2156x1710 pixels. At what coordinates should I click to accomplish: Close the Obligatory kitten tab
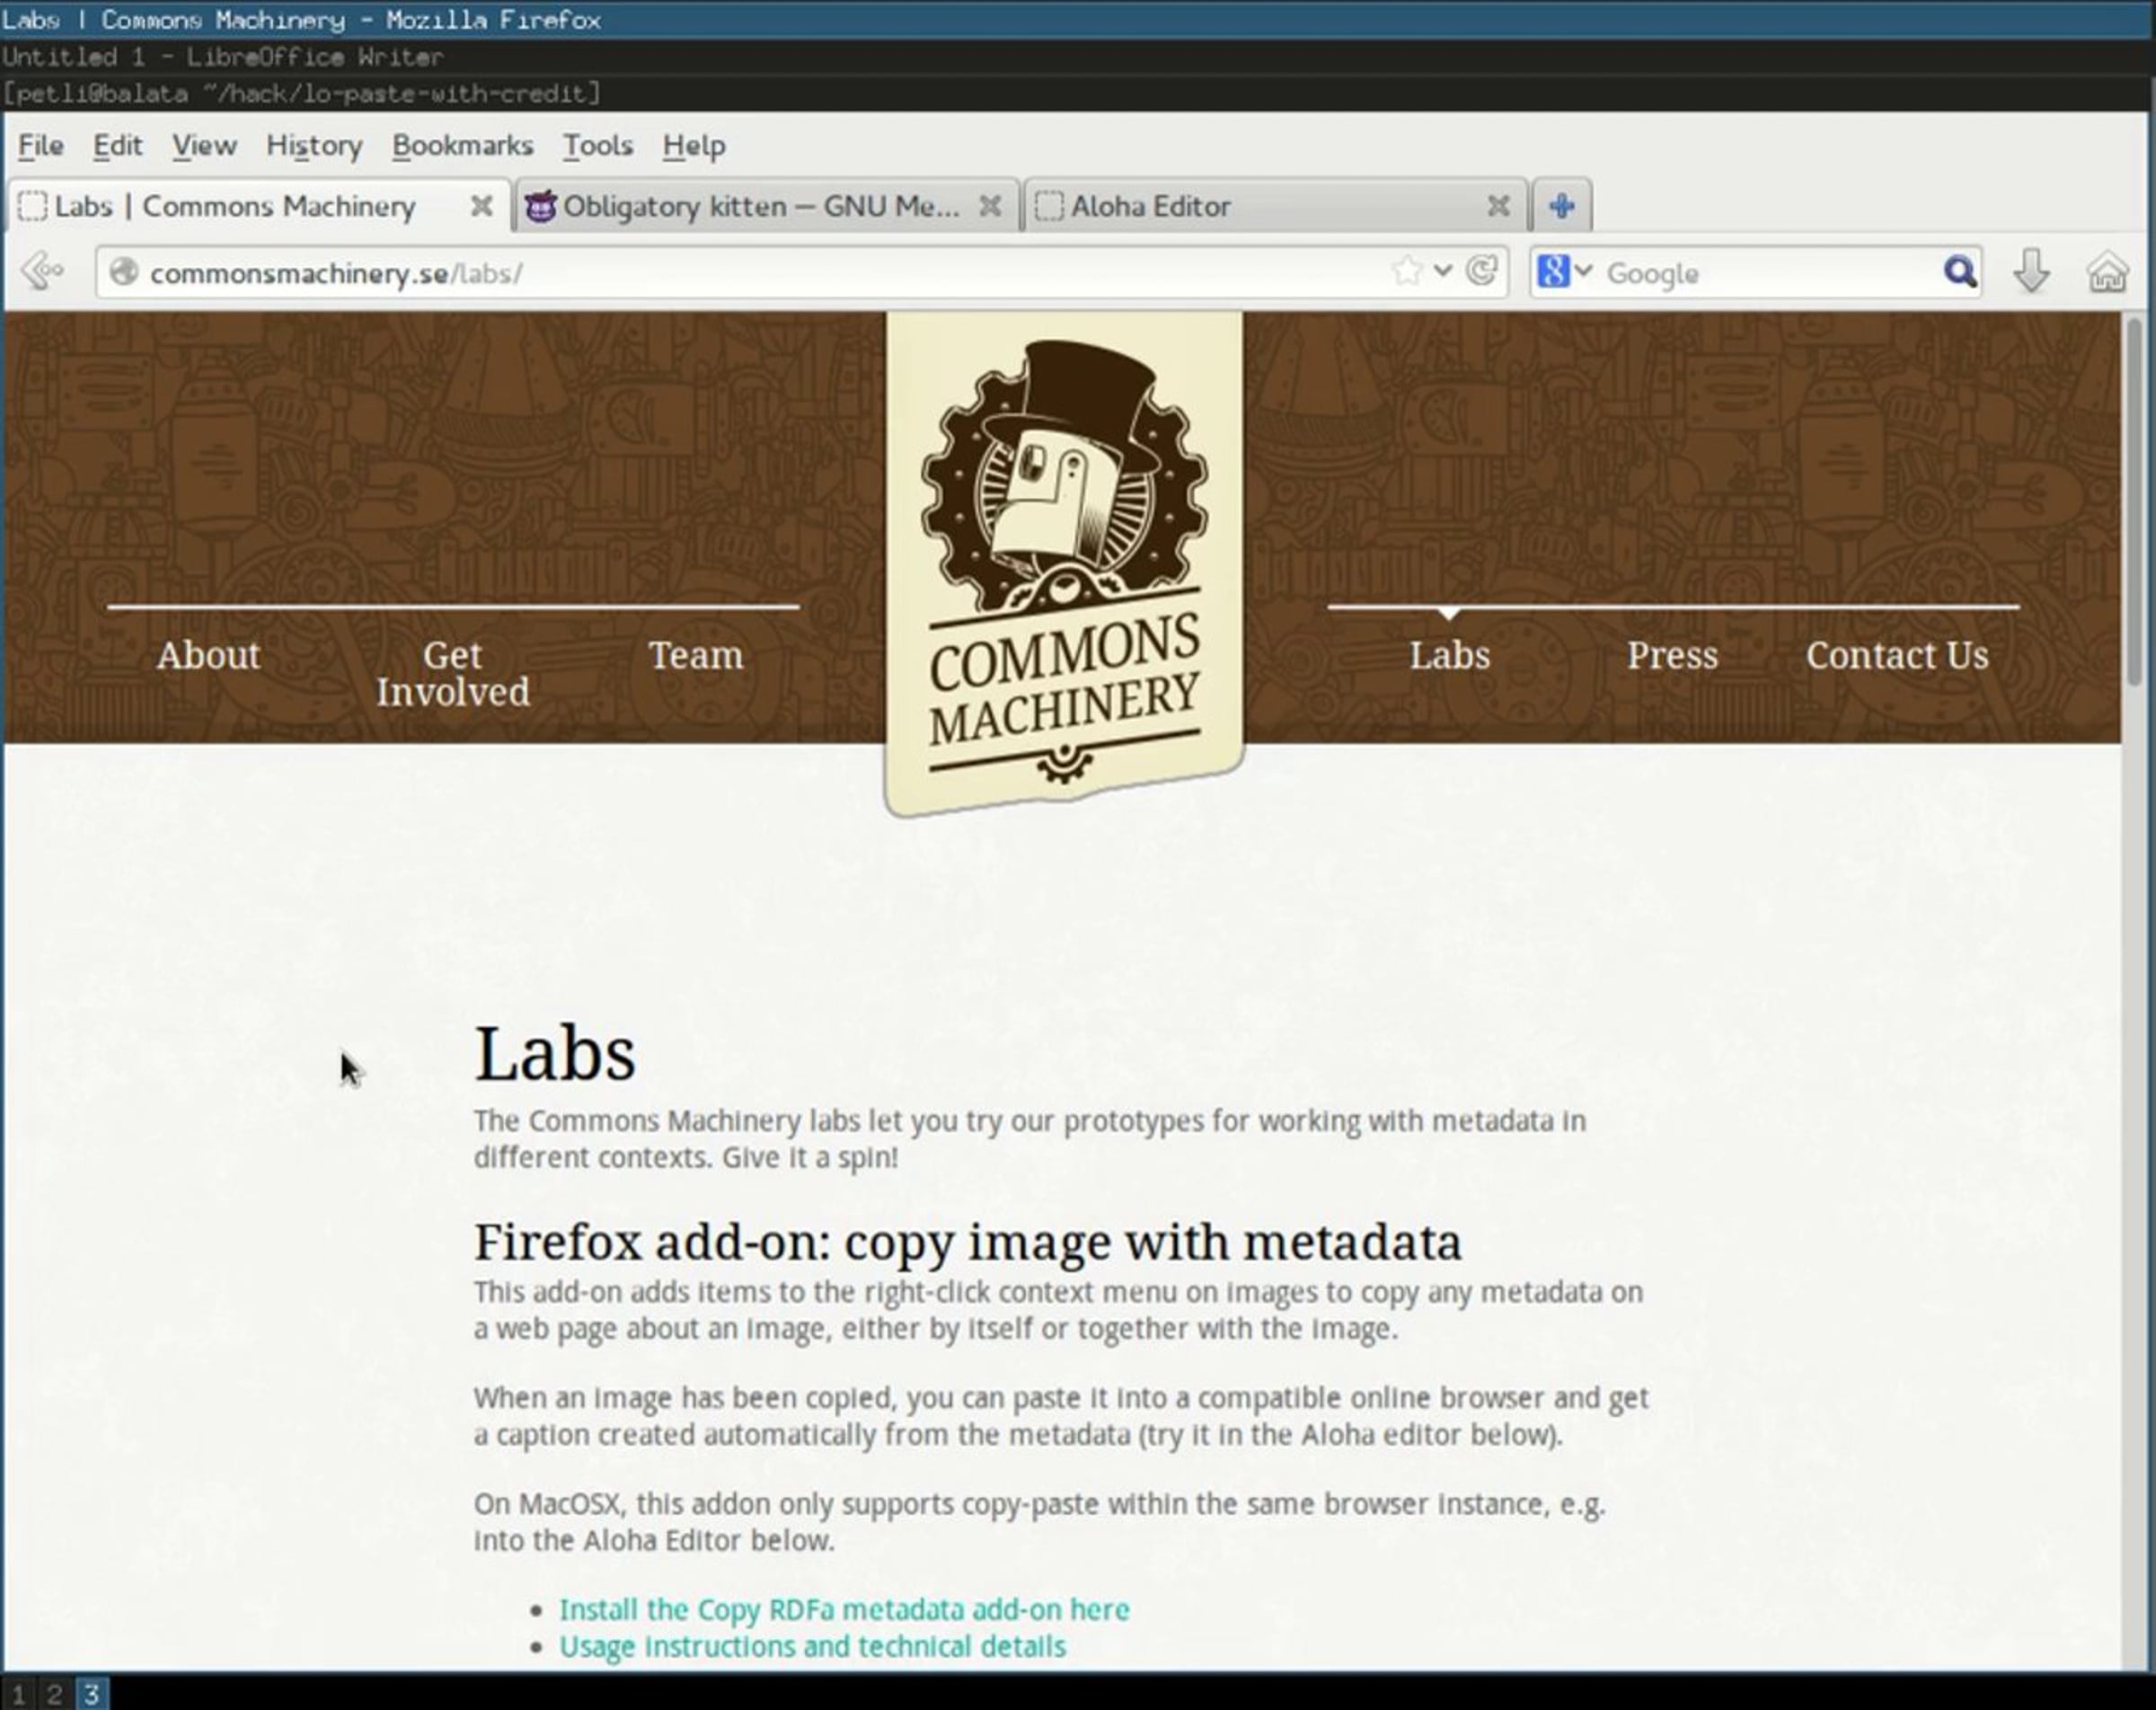pyautogui.click(x=989, y=206)
